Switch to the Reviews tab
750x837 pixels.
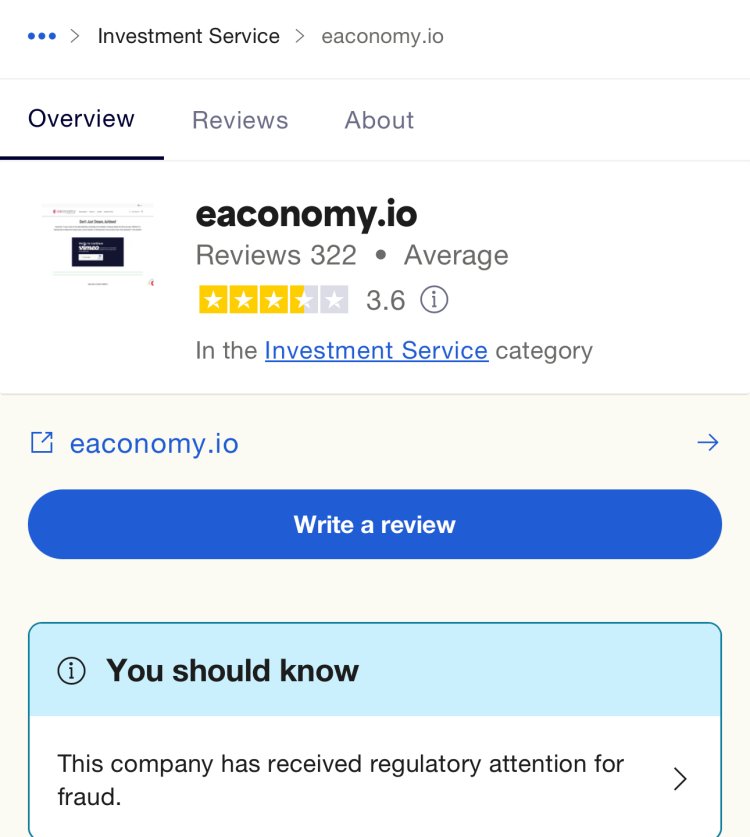[240, 120]
